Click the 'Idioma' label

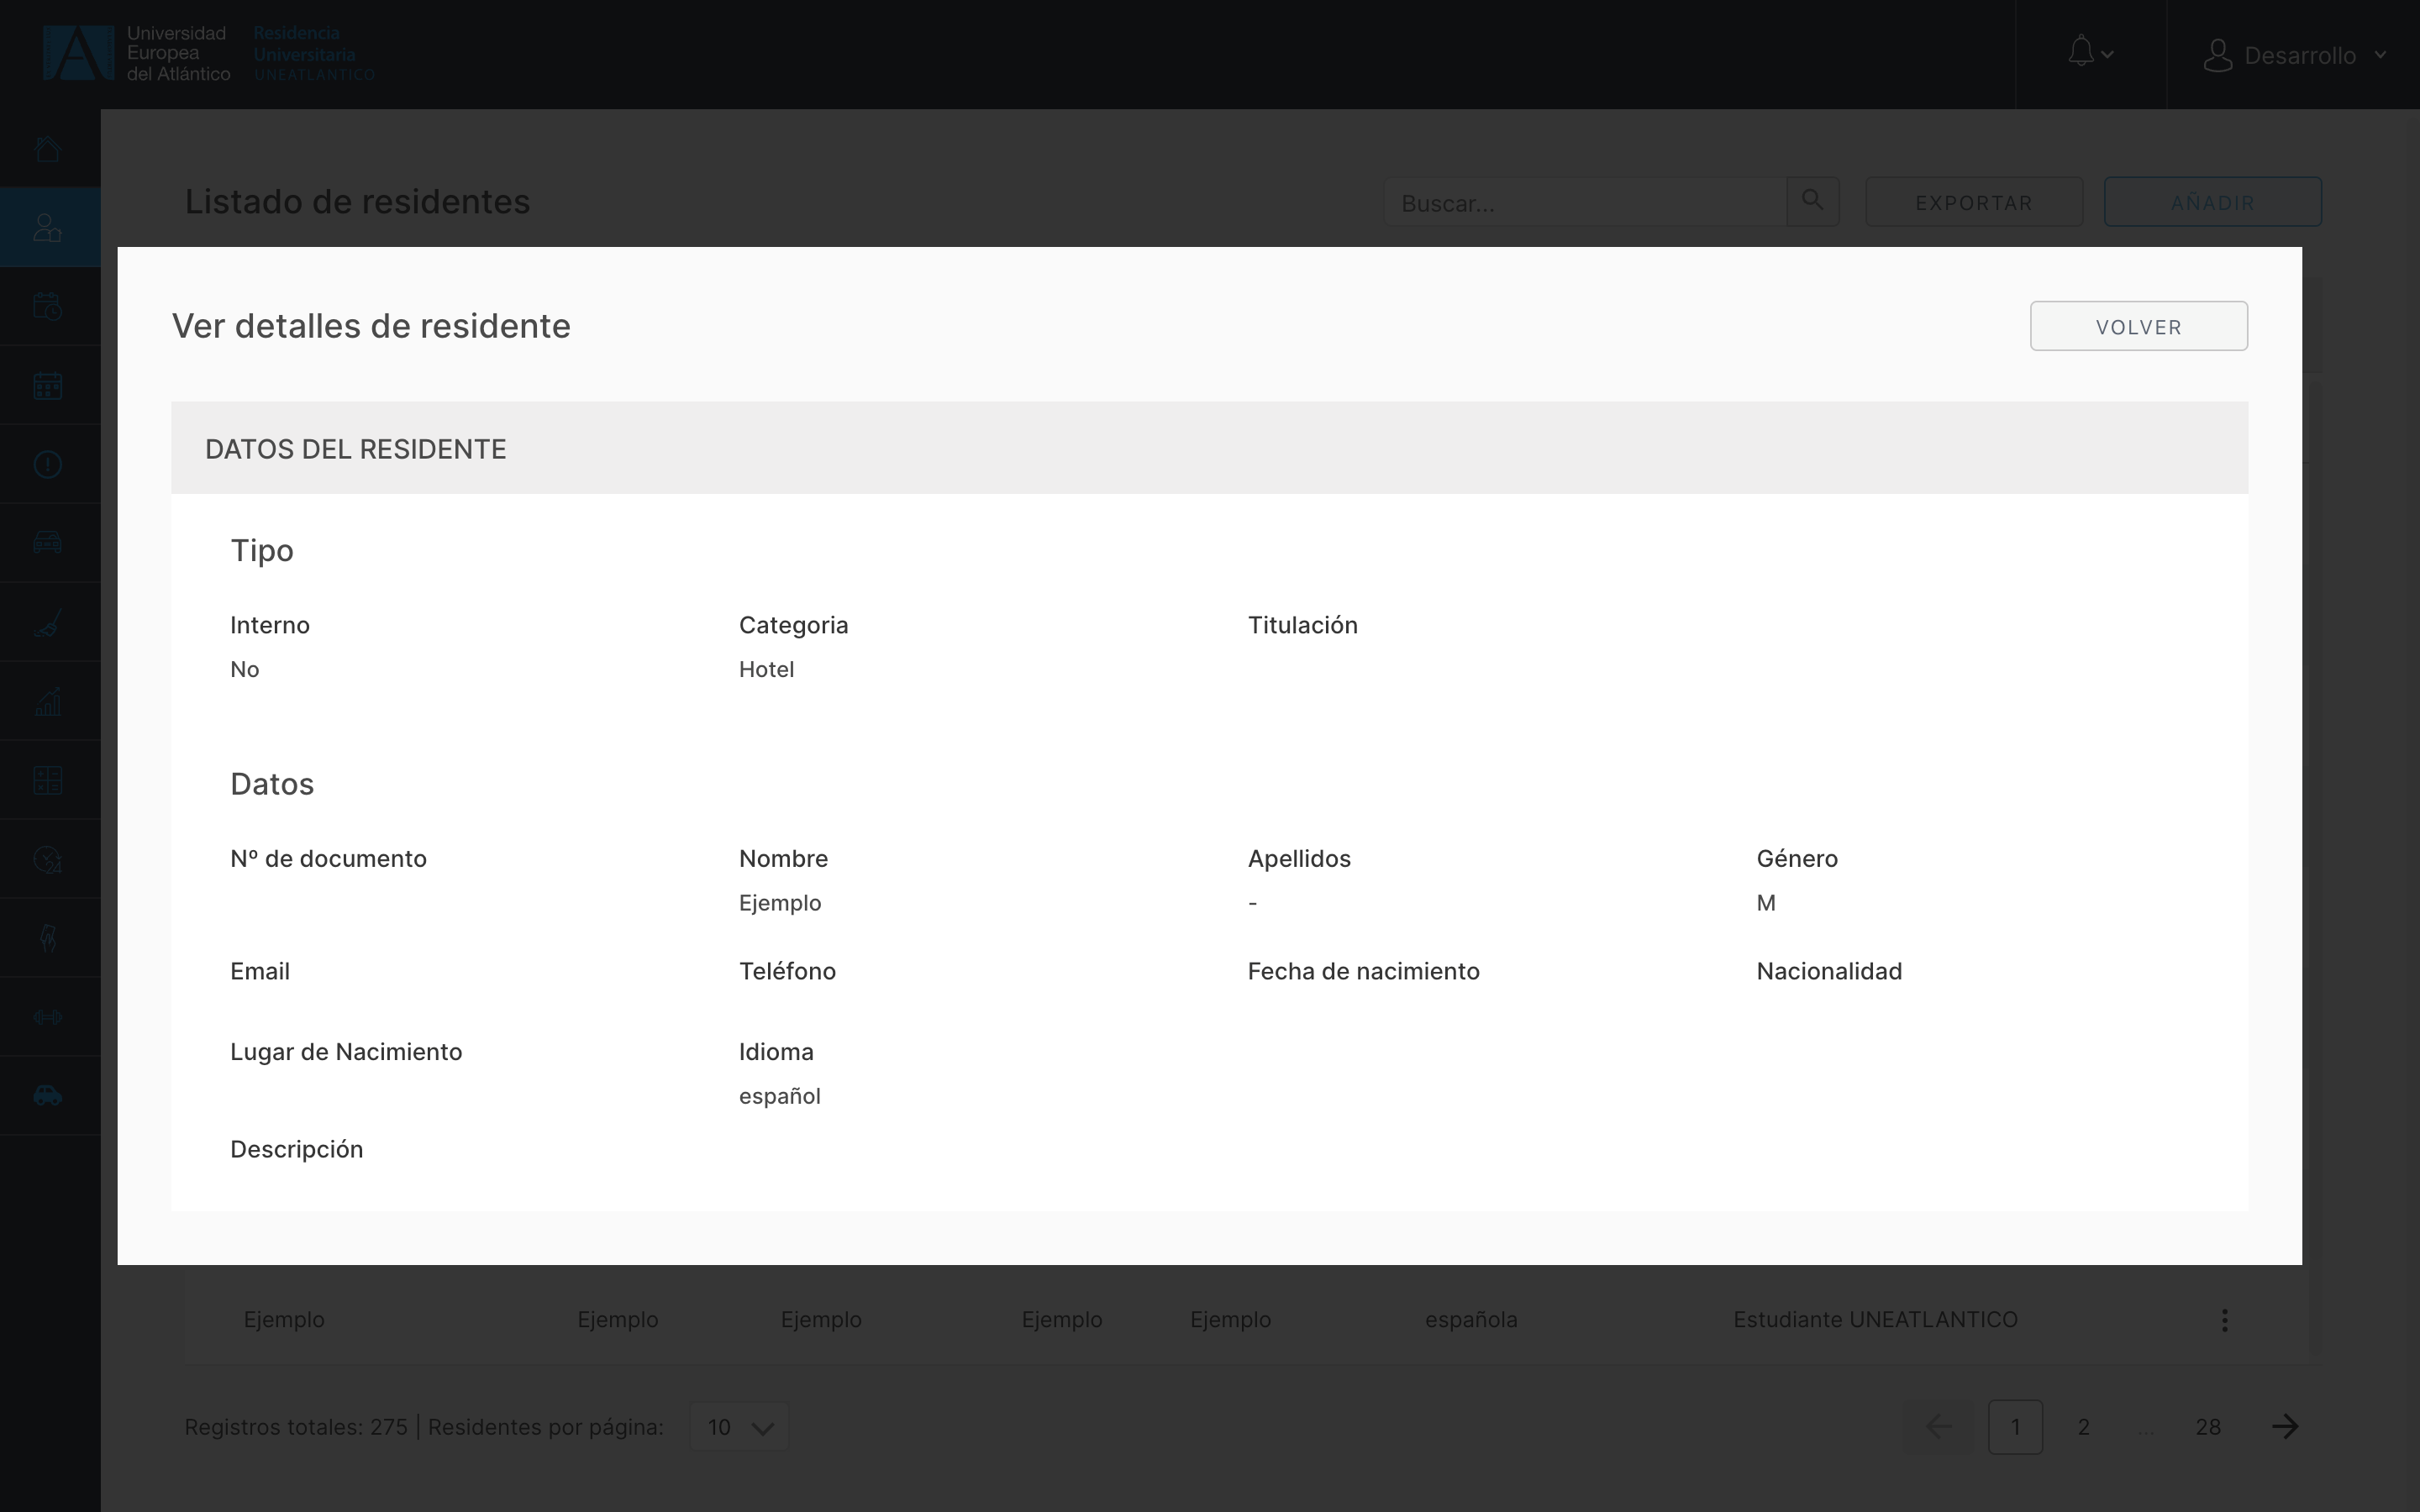click(x=776, y=1052)
